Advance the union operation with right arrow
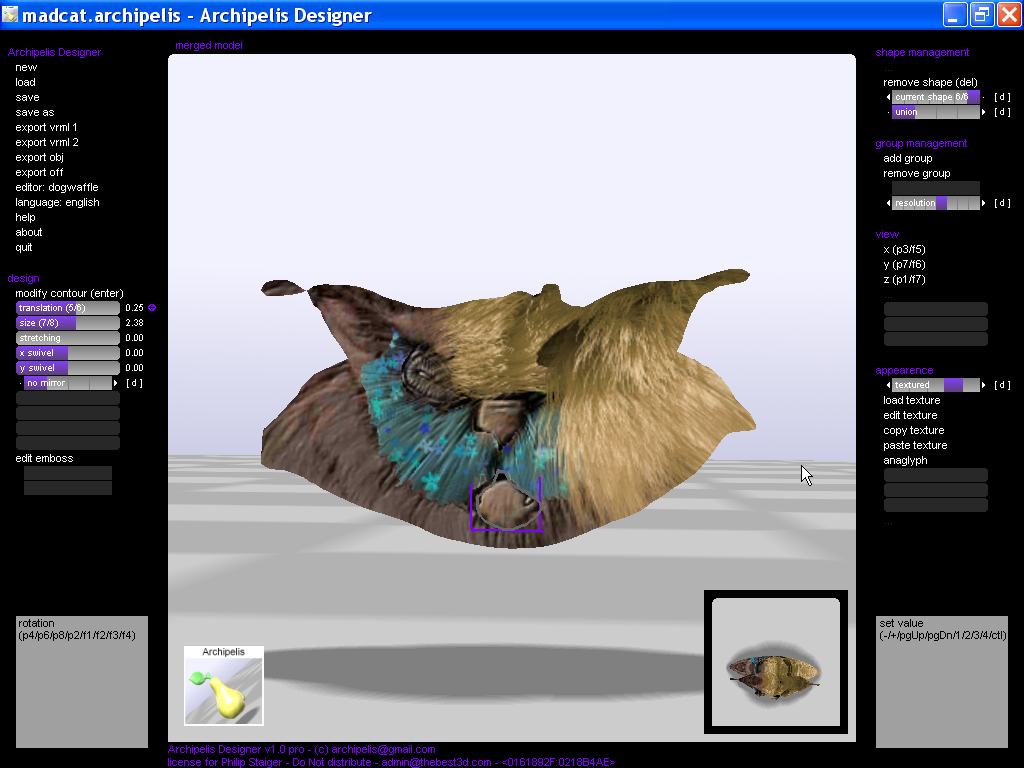The width and height of the screenshot is (1024, 768). coord(984,112)
